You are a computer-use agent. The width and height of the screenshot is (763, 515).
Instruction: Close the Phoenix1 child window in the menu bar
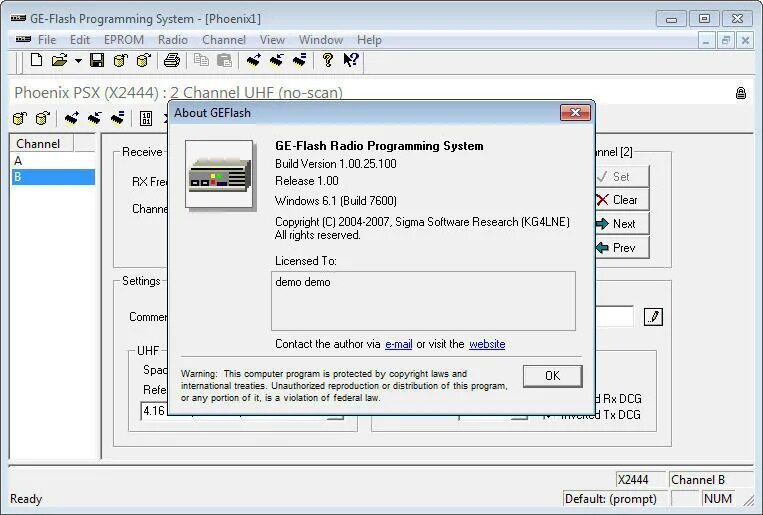click(745, 40)
